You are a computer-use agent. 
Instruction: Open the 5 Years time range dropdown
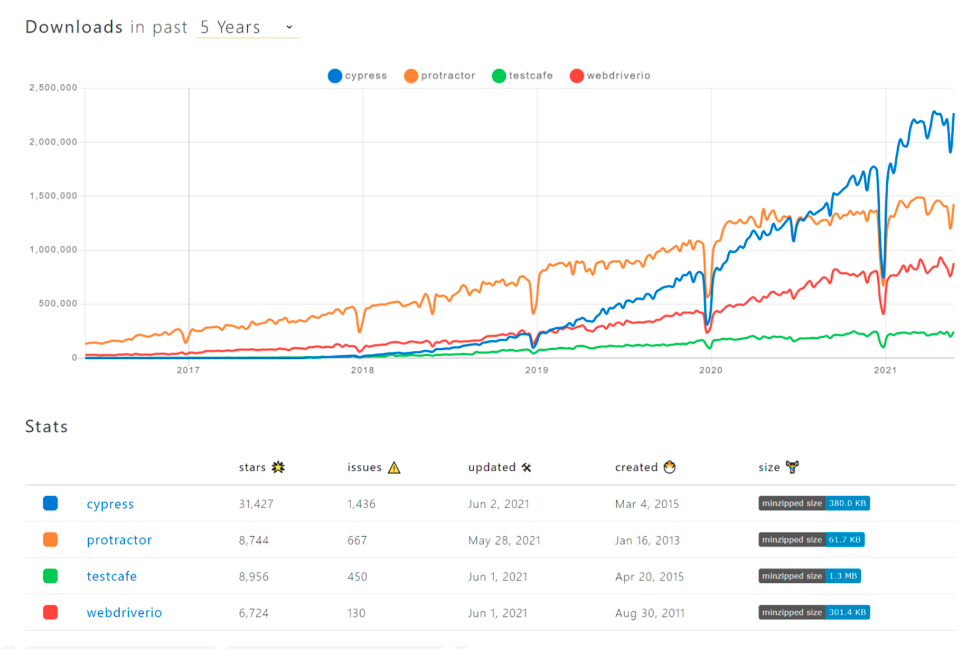click(247, 27)
